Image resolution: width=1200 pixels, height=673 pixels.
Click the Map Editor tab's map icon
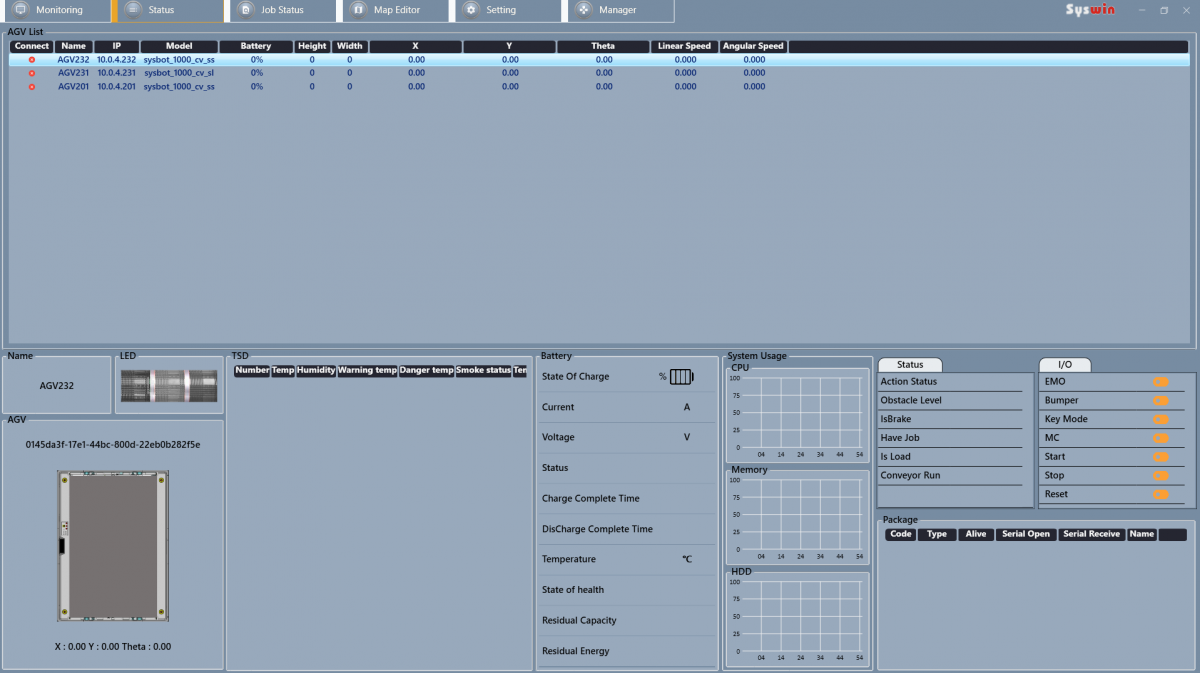(x=359, y=10)
